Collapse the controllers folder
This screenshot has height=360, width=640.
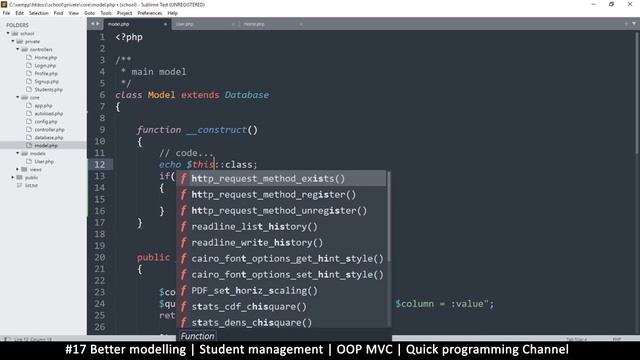click(18, 49)
